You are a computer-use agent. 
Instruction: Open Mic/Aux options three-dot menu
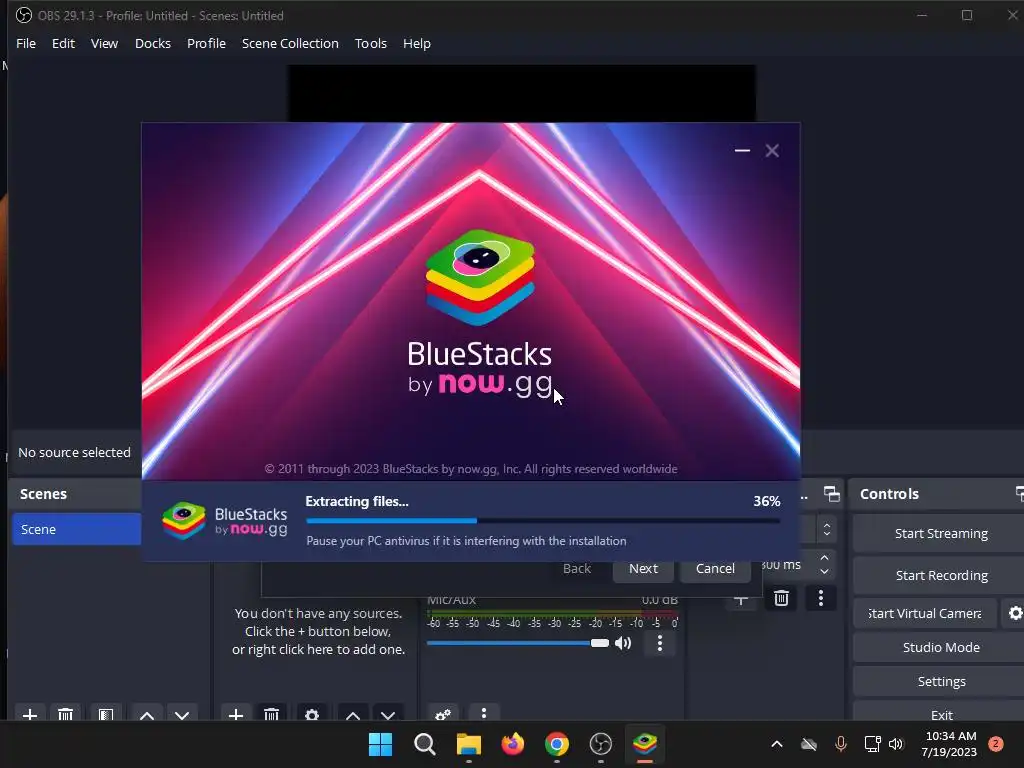660,643
